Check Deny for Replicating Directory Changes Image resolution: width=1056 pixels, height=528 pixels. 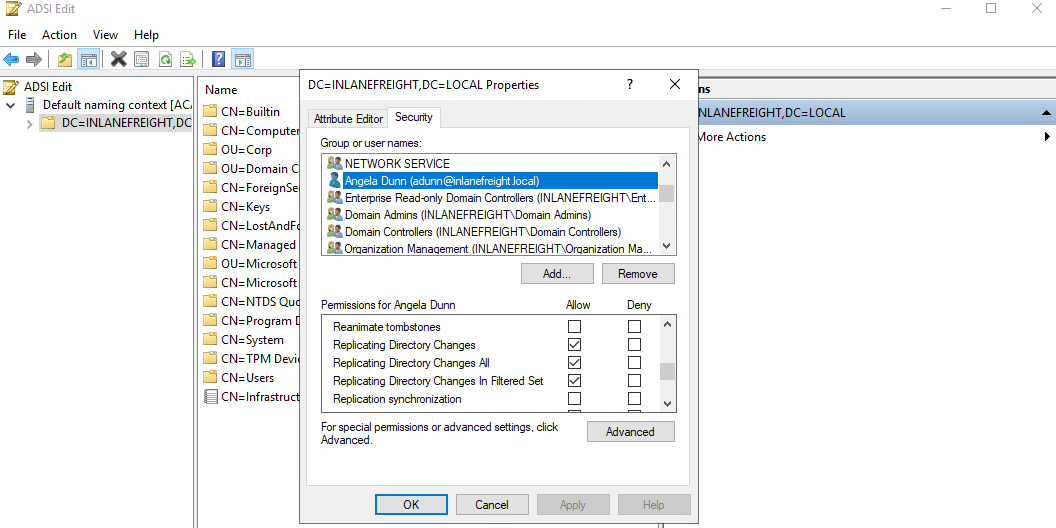tap(634, 345)
